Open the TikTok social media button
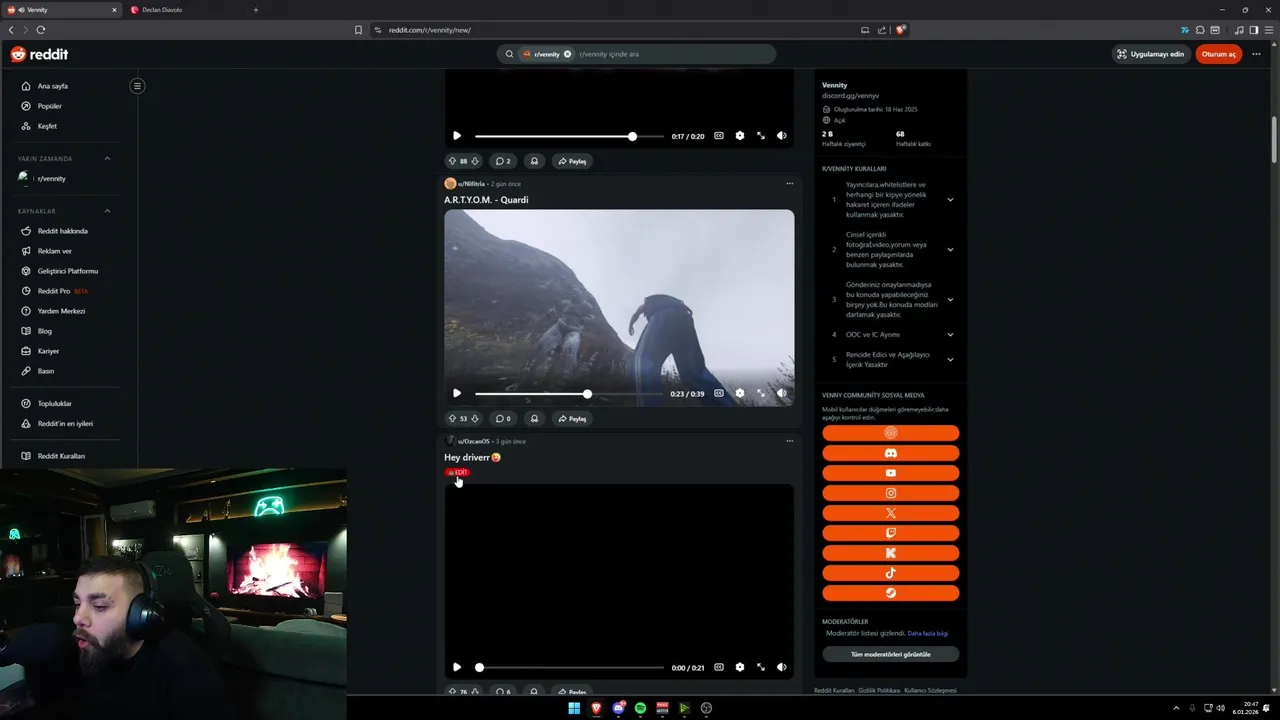The image size is (1280, 720). (890, 573)
